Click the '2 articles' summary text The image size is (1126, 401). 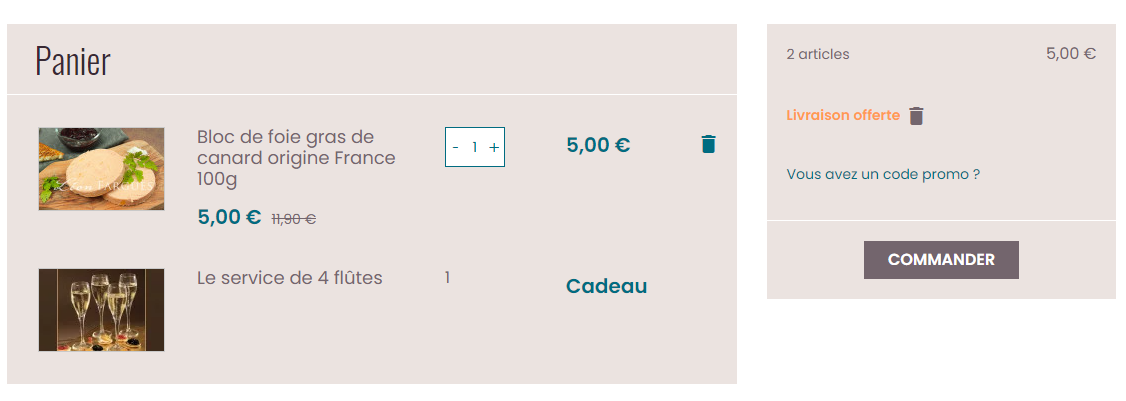pyautogui.click(x=818, y=54)
